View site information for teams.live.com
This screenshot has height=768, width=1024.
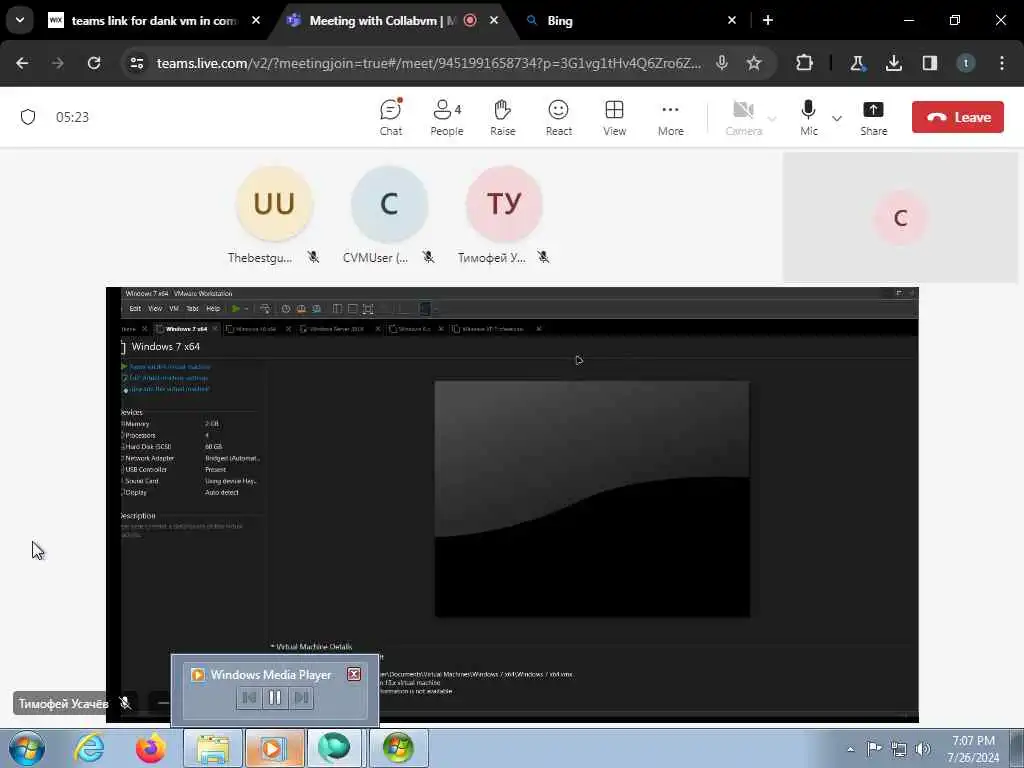[137, 63]
